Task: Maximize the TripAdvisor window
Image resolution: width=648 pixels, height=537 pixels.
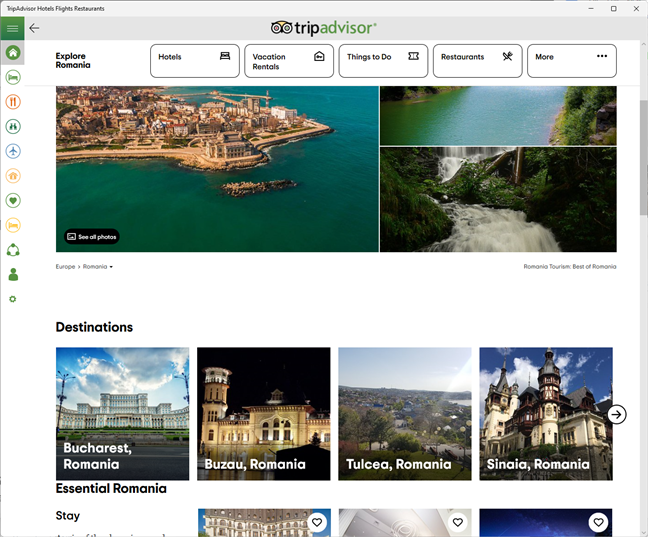Action: click(x=614, y=8)
